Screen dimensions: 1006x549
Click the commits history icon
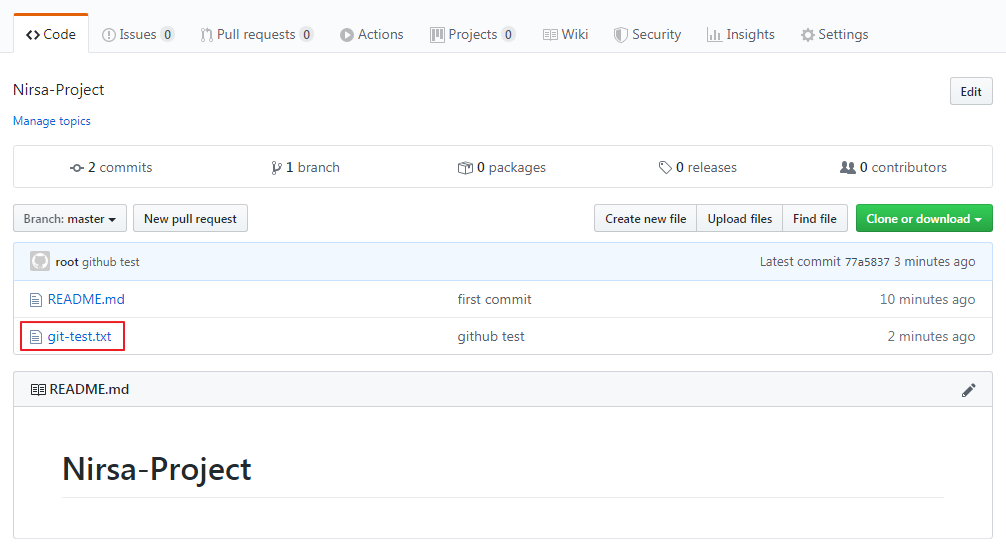(x=76, y=168)
